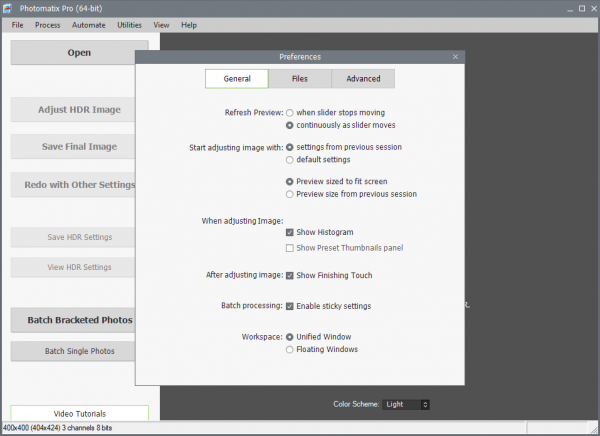600x436 pixels.
Task: Choose 'default settings' radio button
Action: (290, 159)
